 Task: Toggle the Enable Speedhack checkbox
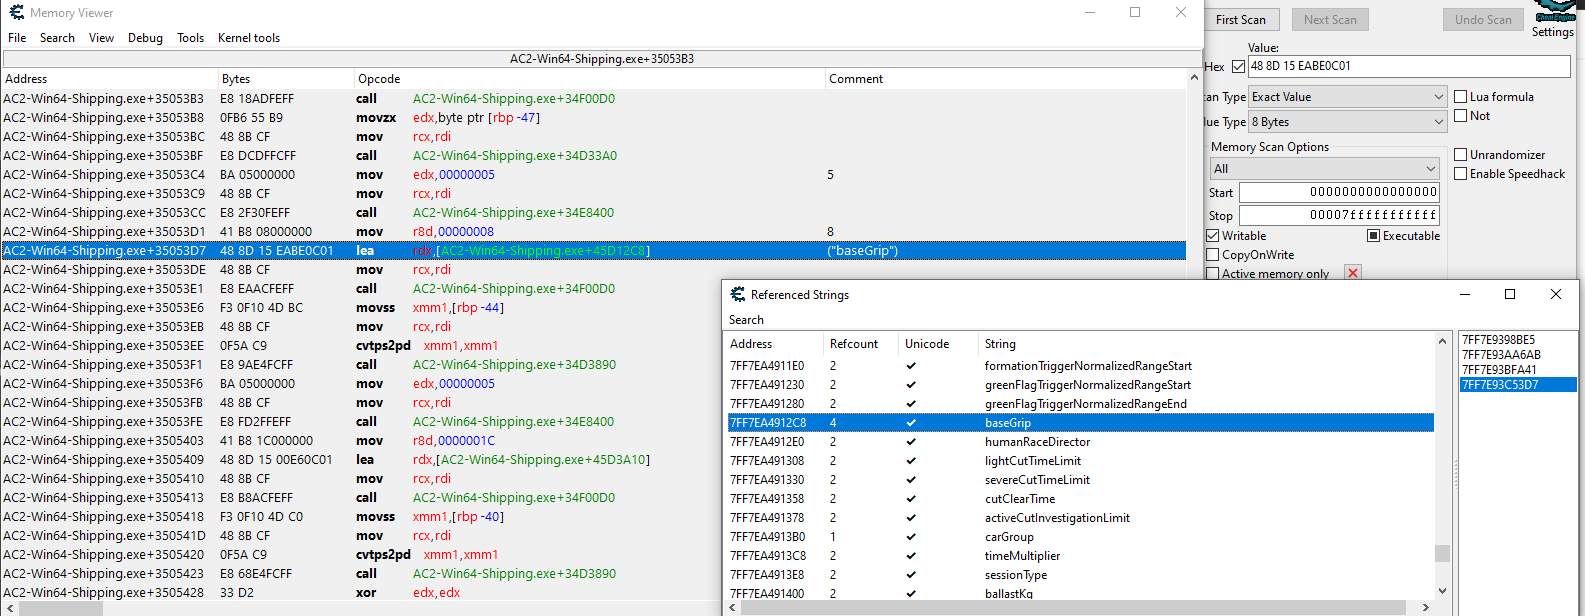[1461, 174]
